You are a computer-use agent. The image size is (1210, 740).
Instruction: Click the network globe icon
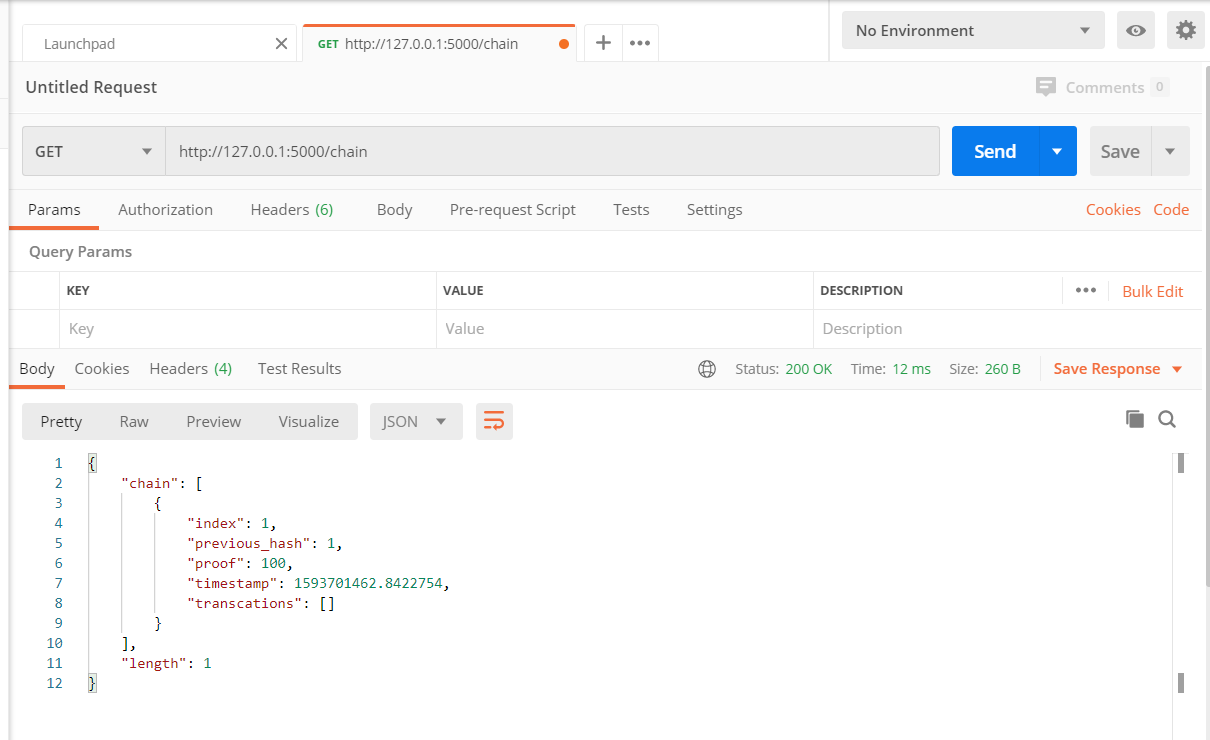pos(707,369)
